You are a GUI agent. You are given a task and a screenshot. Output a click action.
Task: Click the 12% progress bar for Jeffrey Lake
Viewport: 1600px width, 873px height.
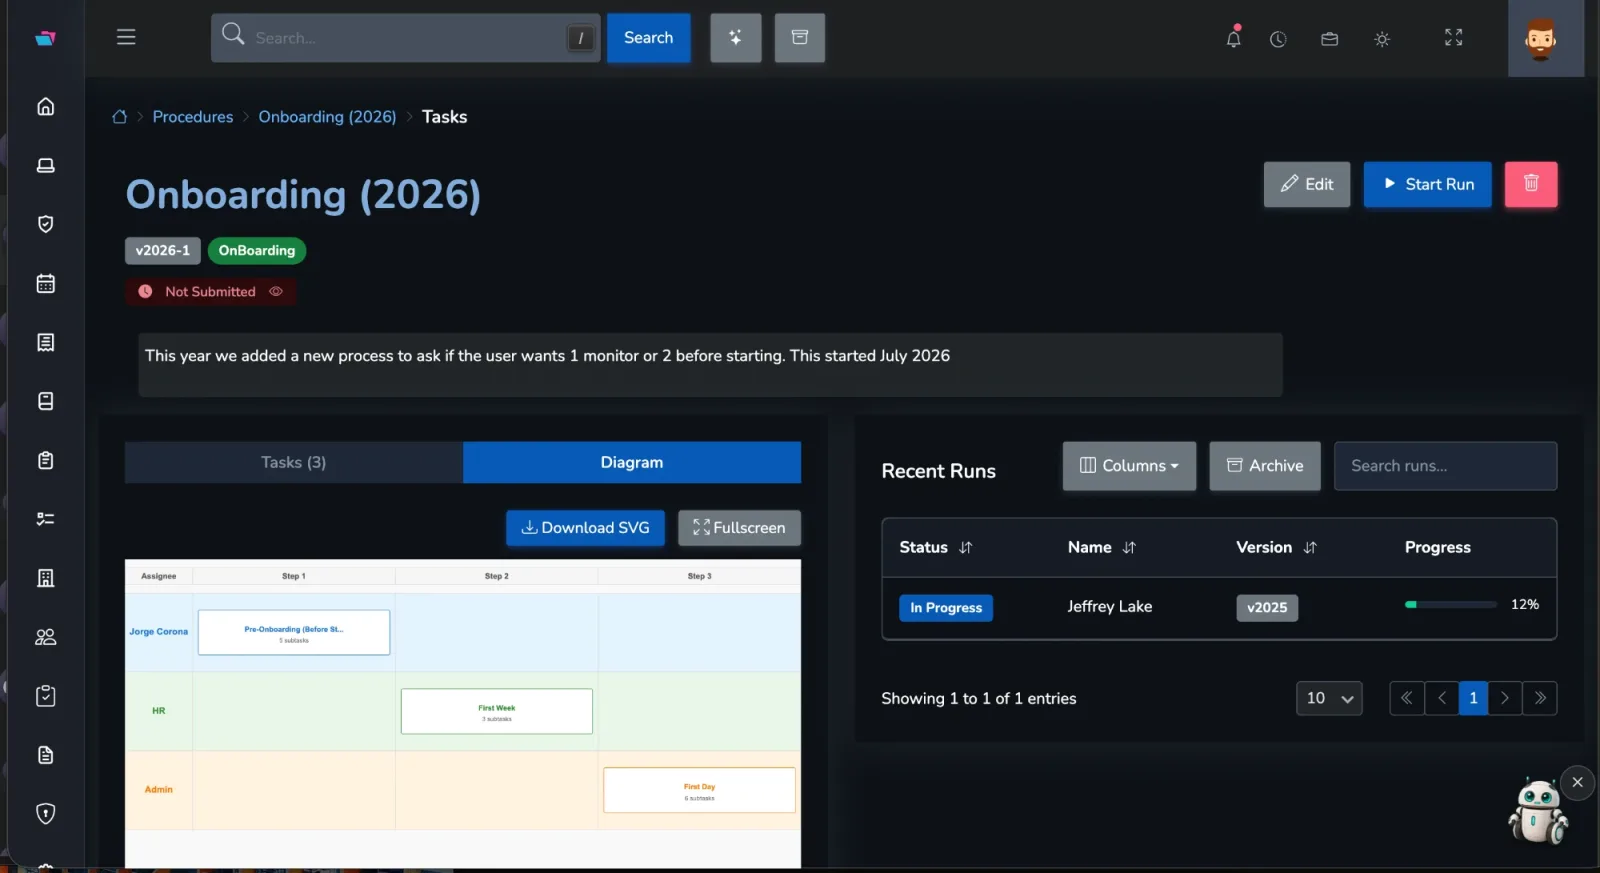point(1450,605)
